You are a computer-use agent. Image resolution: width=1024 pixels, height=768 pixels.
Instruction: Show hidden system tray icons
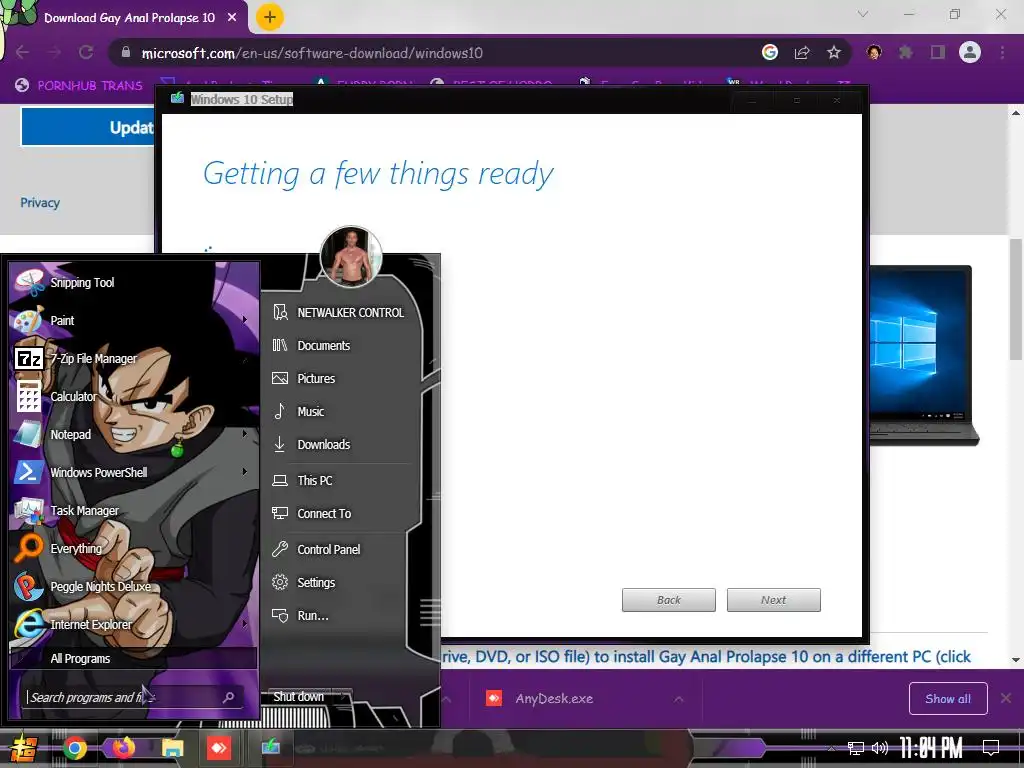(x=831, y=748)
